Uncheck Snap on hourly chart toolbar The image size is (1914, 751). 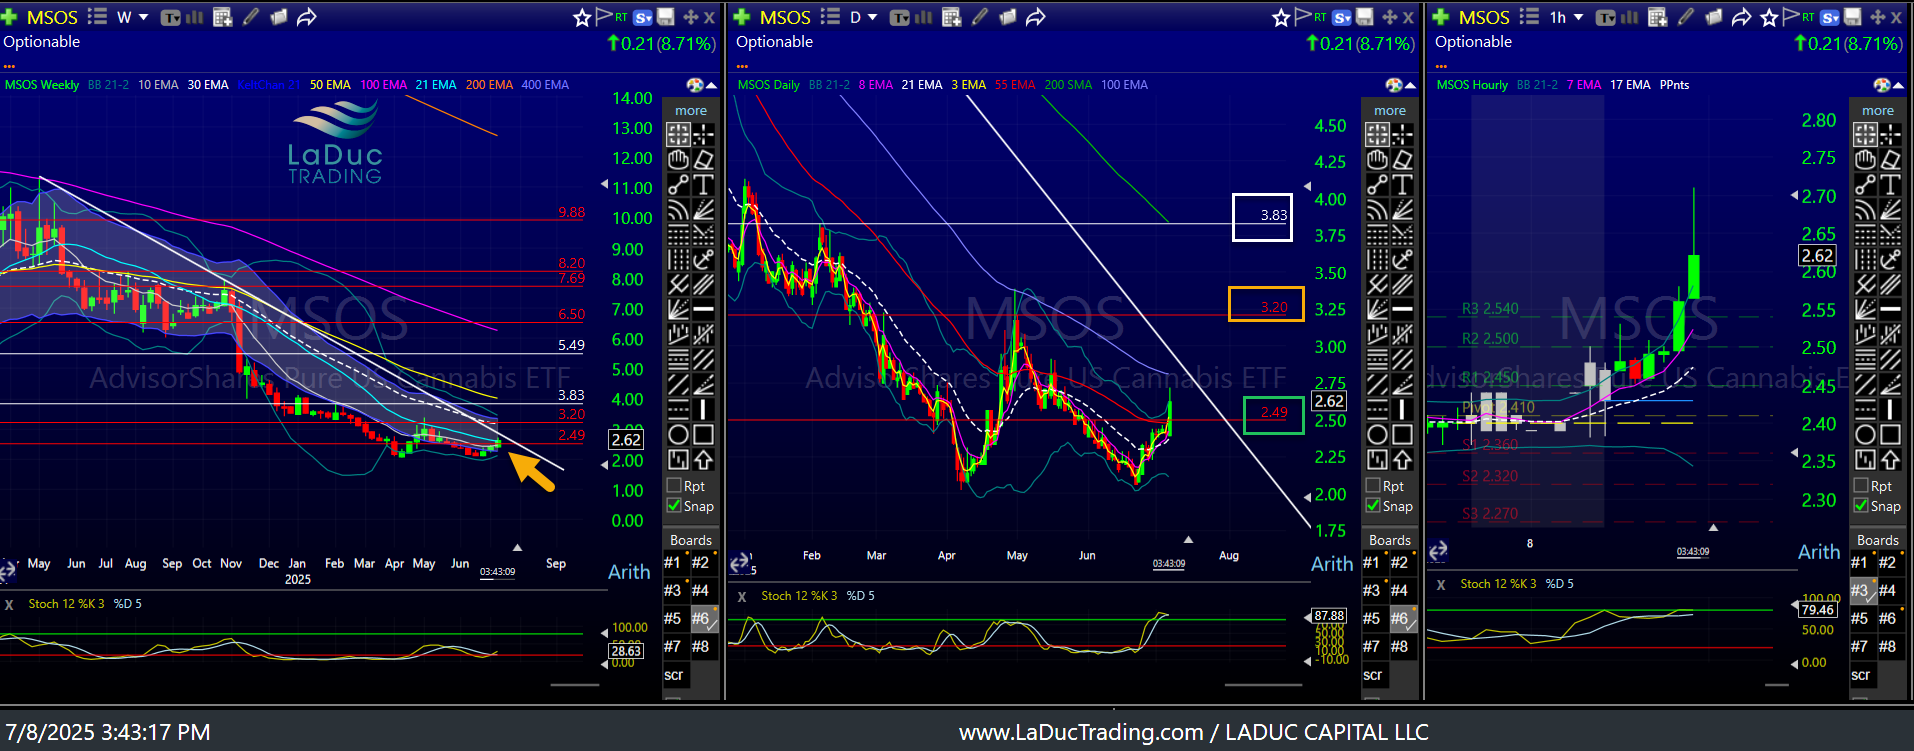[1861, 506]
